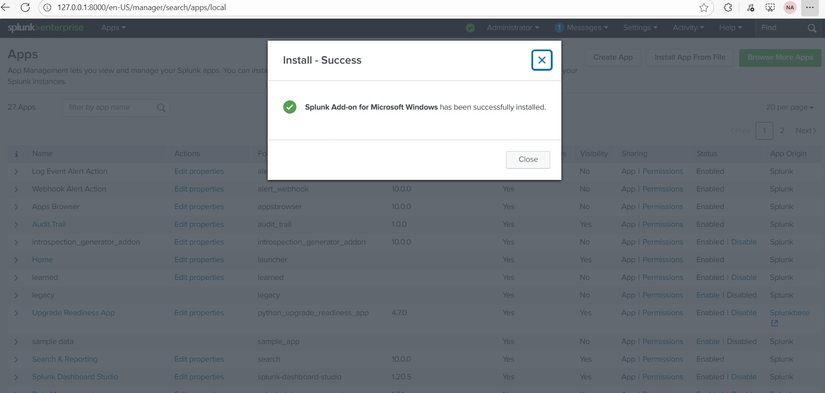Screen dimensions: 825x393
Task: Expand the Home app row
Action: pos(16,260)
